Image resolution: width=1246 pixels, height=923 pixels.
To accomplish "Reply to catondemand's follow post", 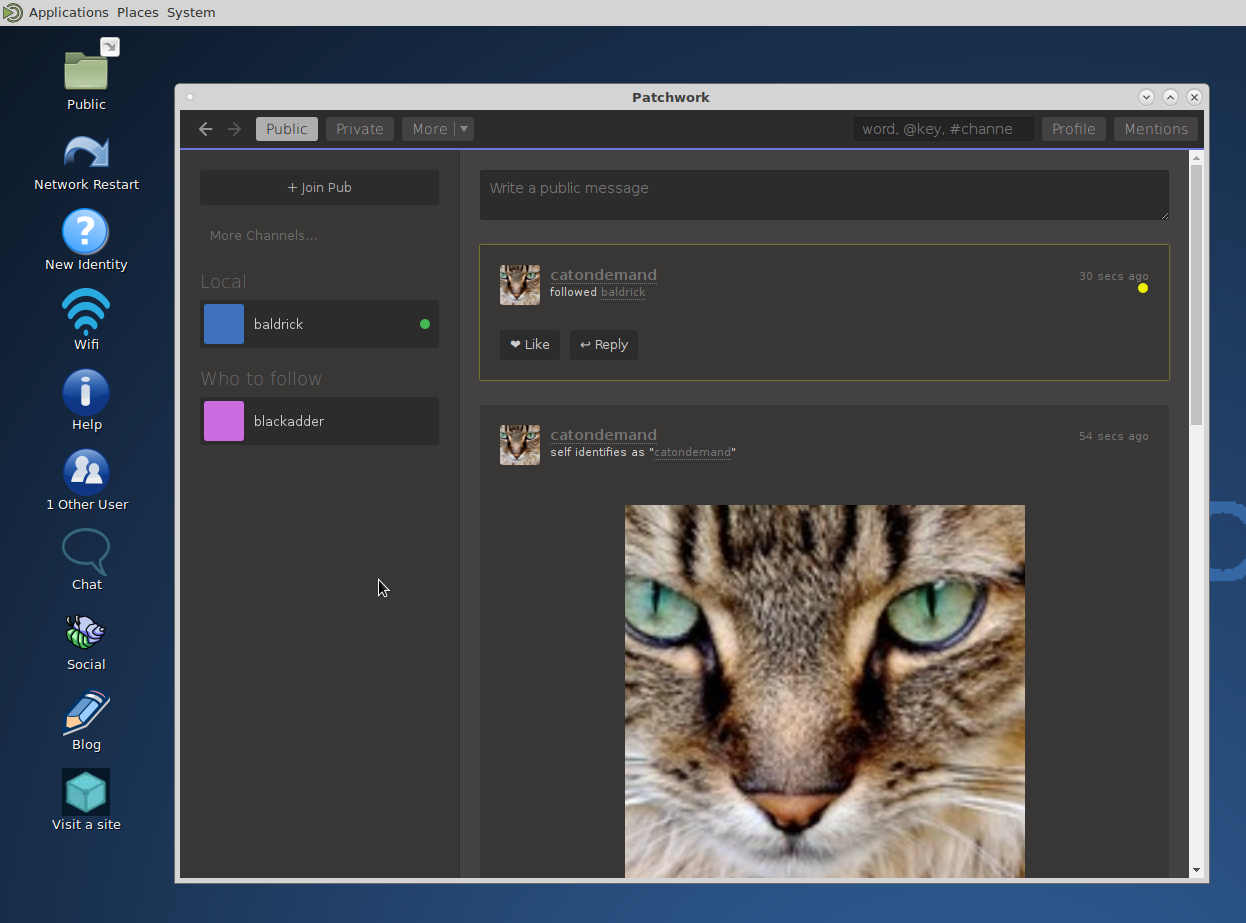I will pos(604,344).
